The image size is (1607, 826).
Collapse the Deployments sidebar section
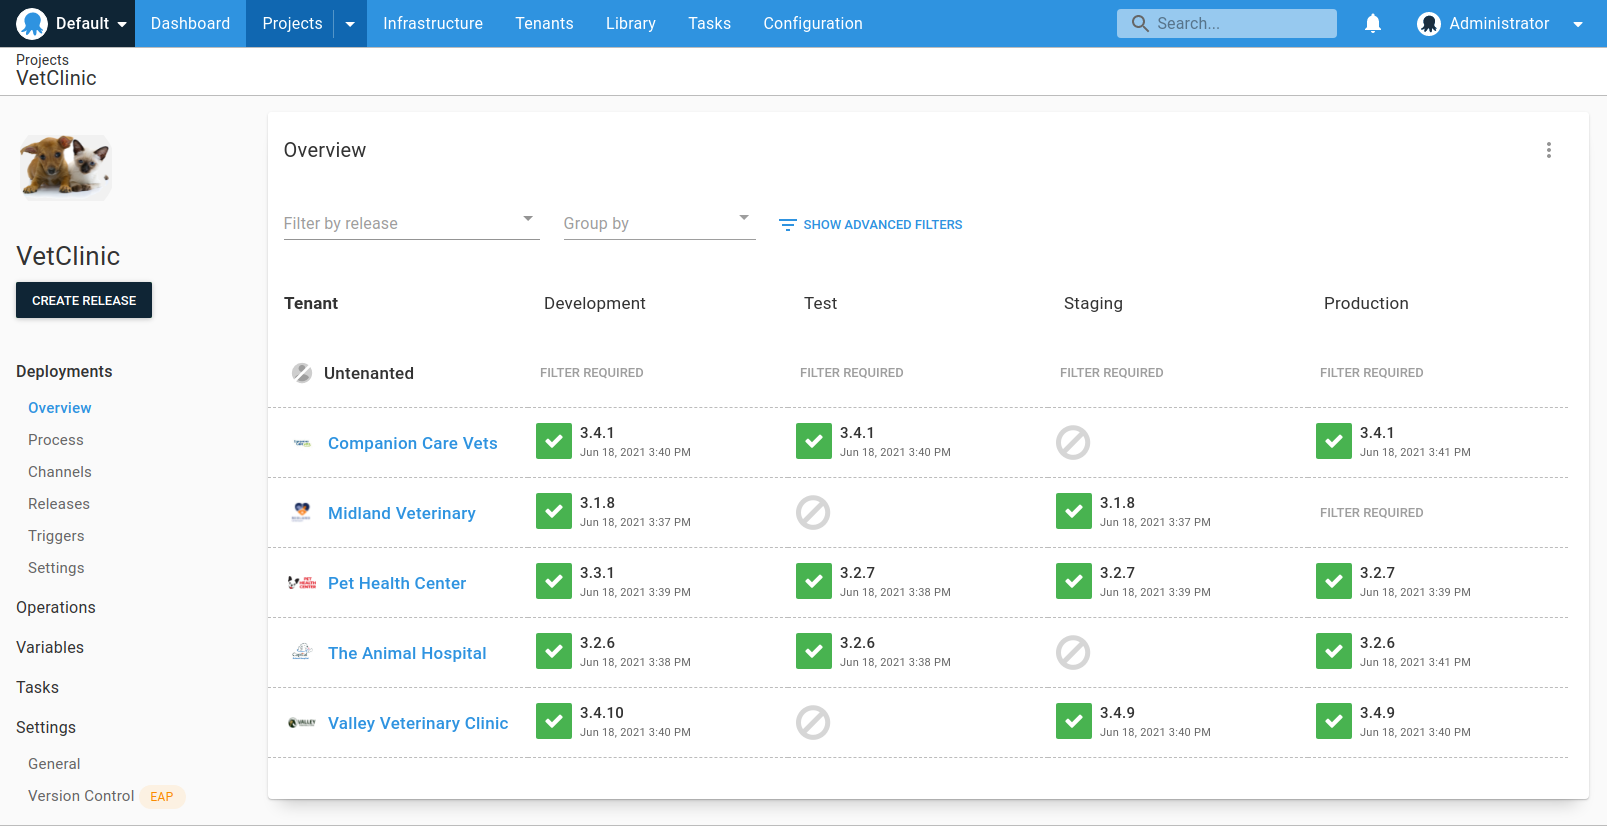tap(64, 371)
